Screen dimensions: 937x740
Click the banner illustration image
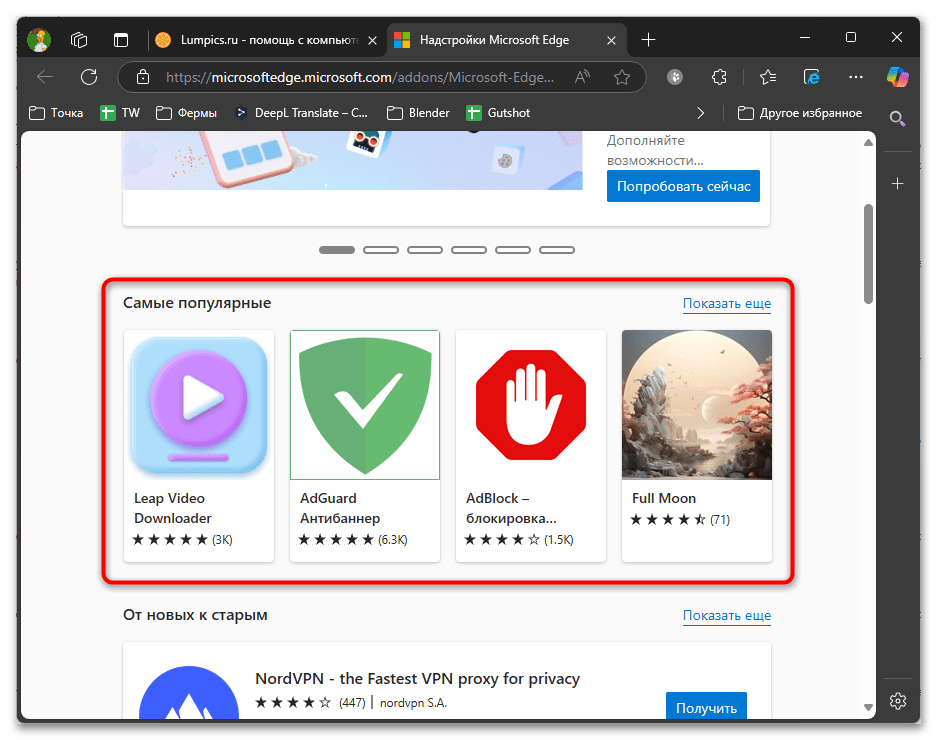tap(353, 160)
